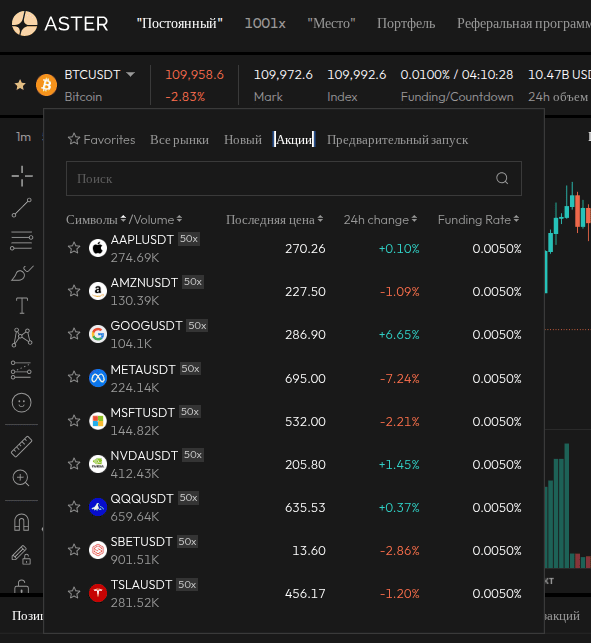
Task: Click the Aster logo
Action: (60, 23)
